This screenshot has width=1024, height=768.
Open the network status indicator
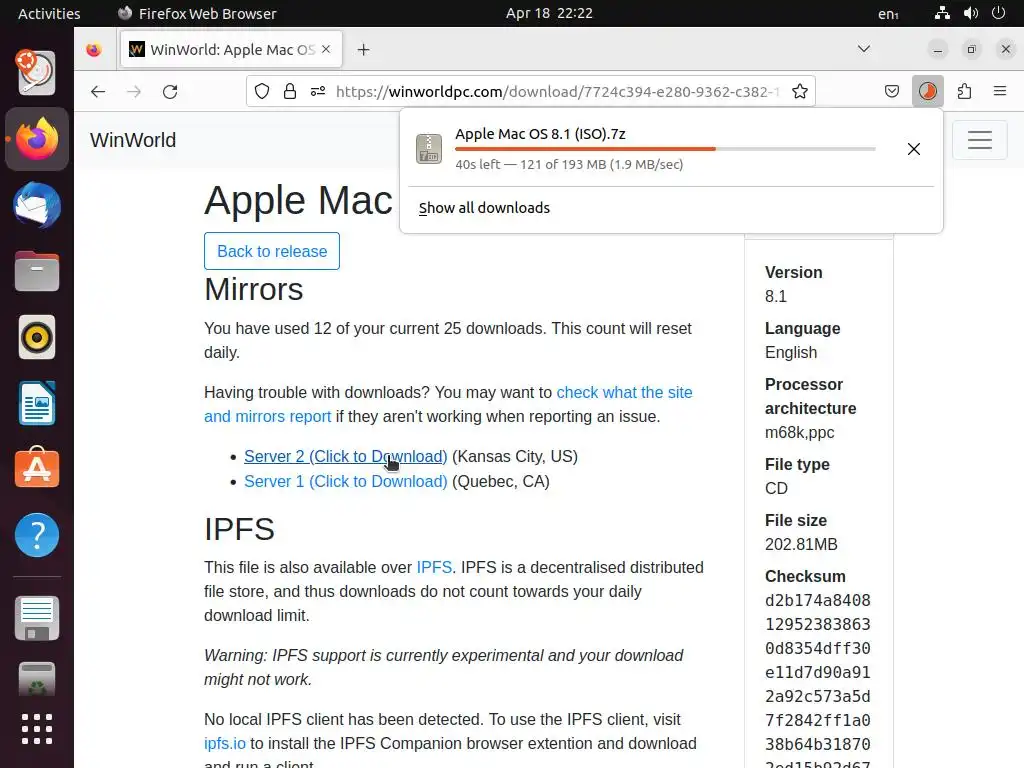click(x=942, y=13)
